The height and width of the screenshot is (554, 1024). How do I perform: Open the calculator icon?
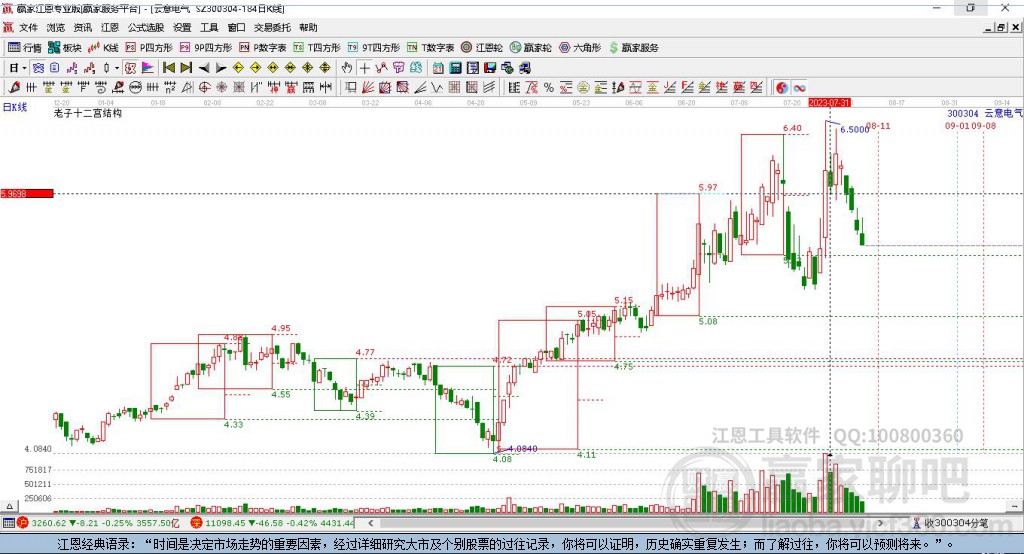(x=455, y=68)
